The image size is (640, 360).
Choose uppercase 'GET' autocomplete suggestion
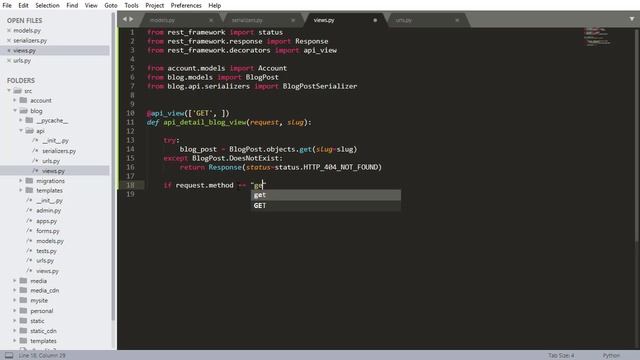(326, 205)
